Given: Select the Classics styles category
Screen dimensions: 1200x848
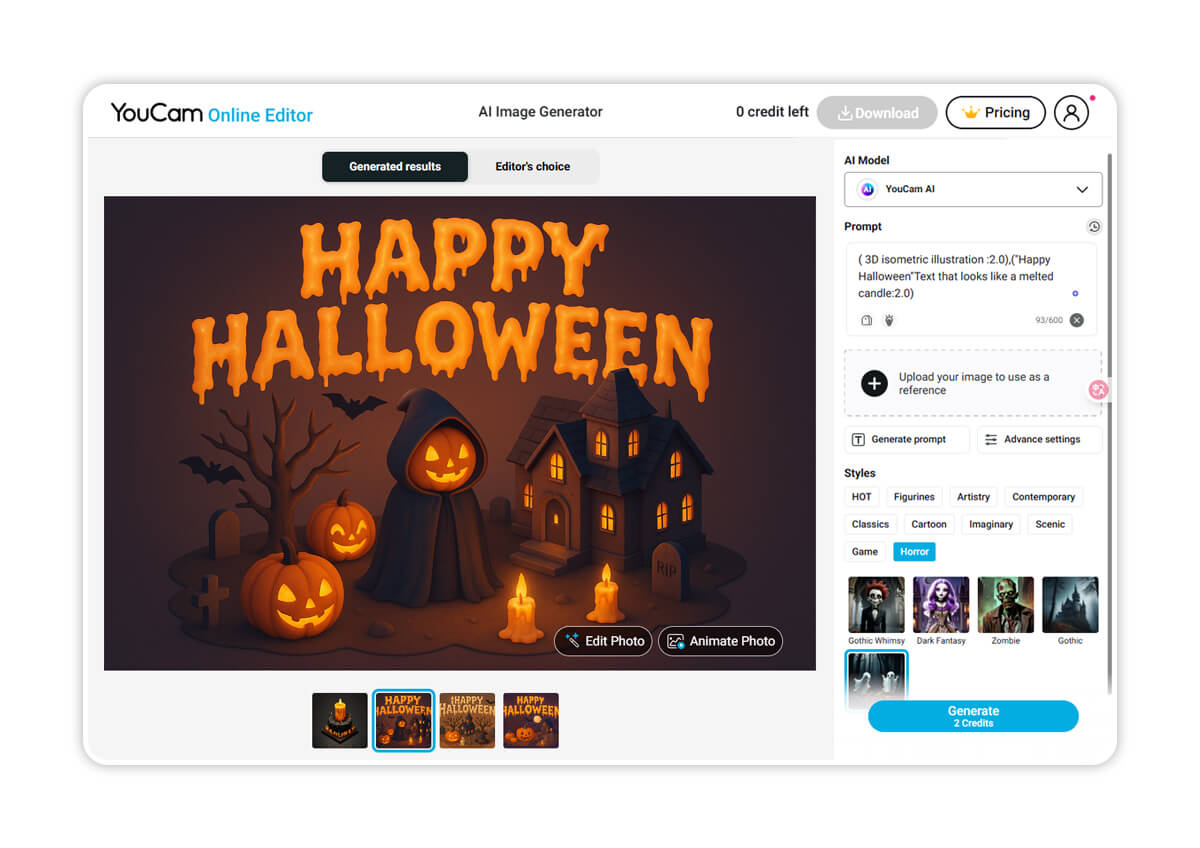Looking at the screenshot, I should [x=870, y=524].
